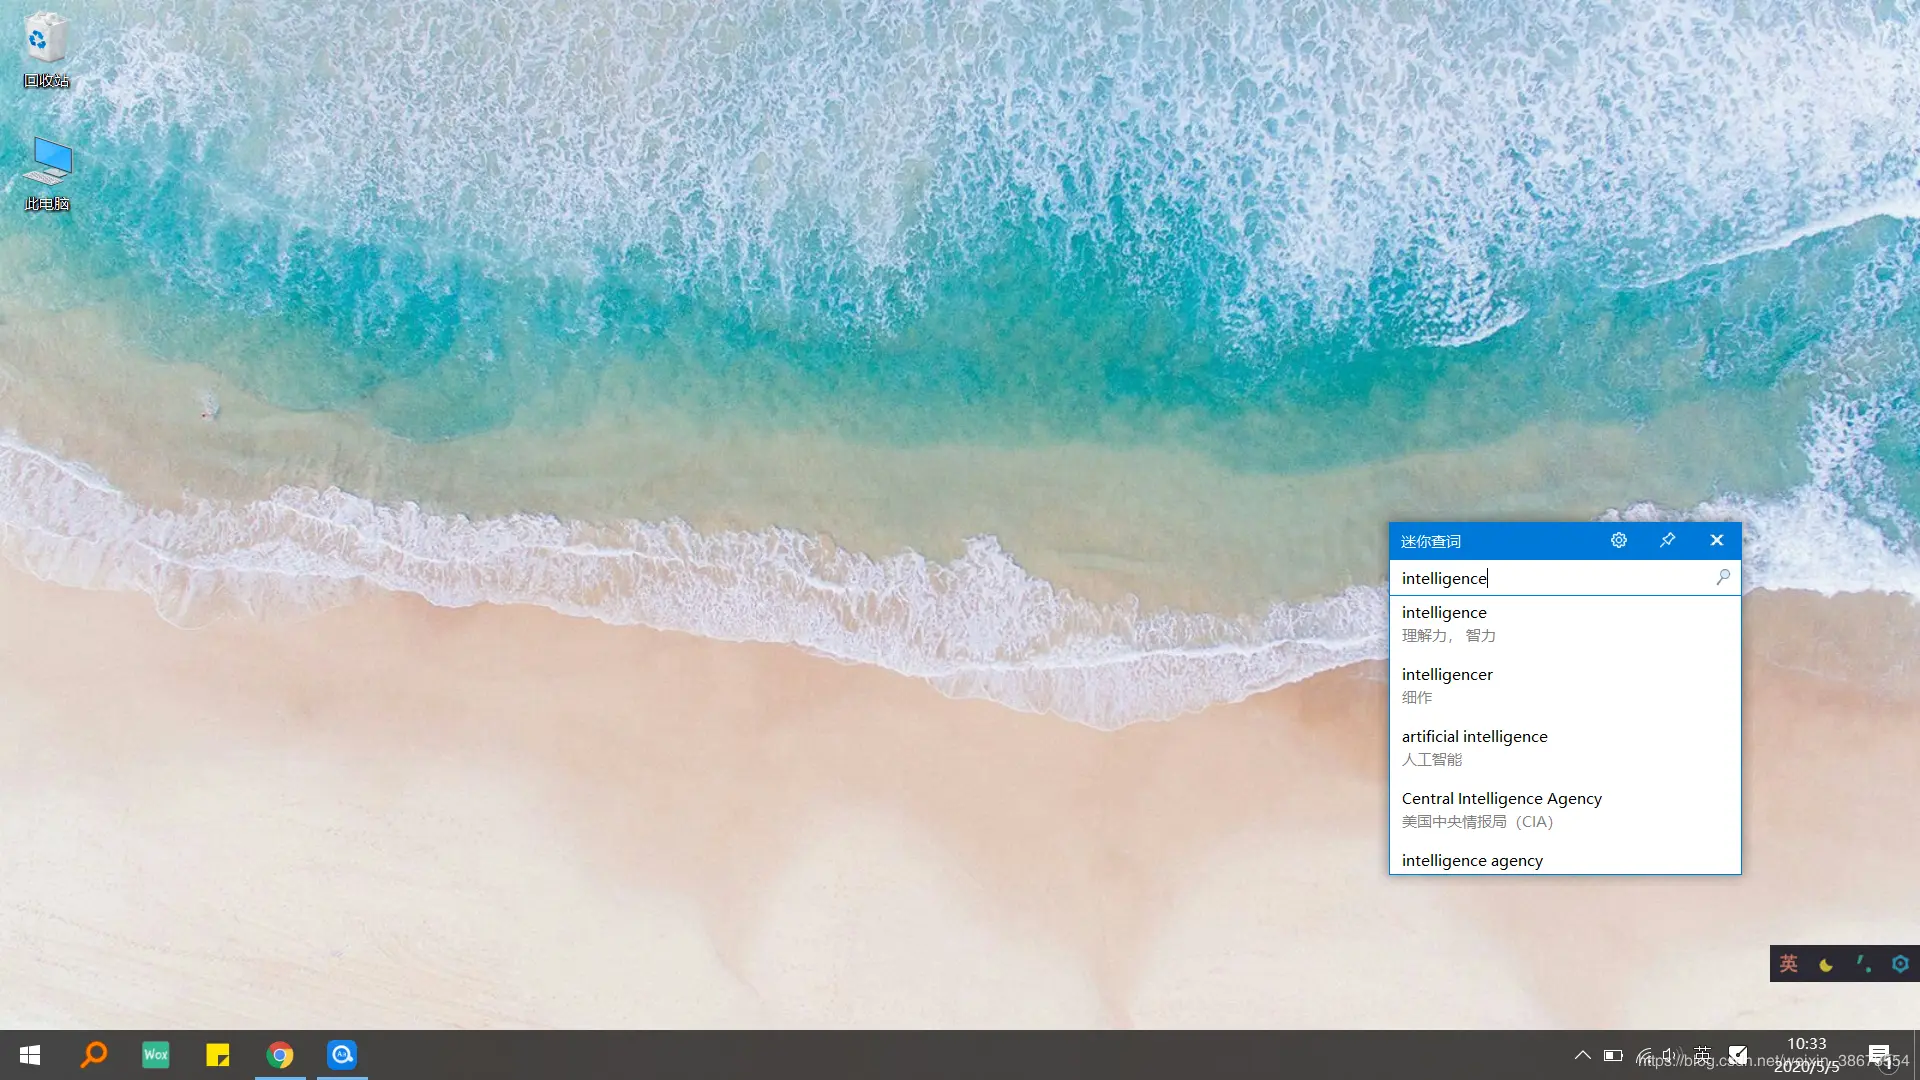The height and width of the screenshot is (1080, 1920).
Task: Pin the mini lookup window
Action: (x=1667, y=540)
